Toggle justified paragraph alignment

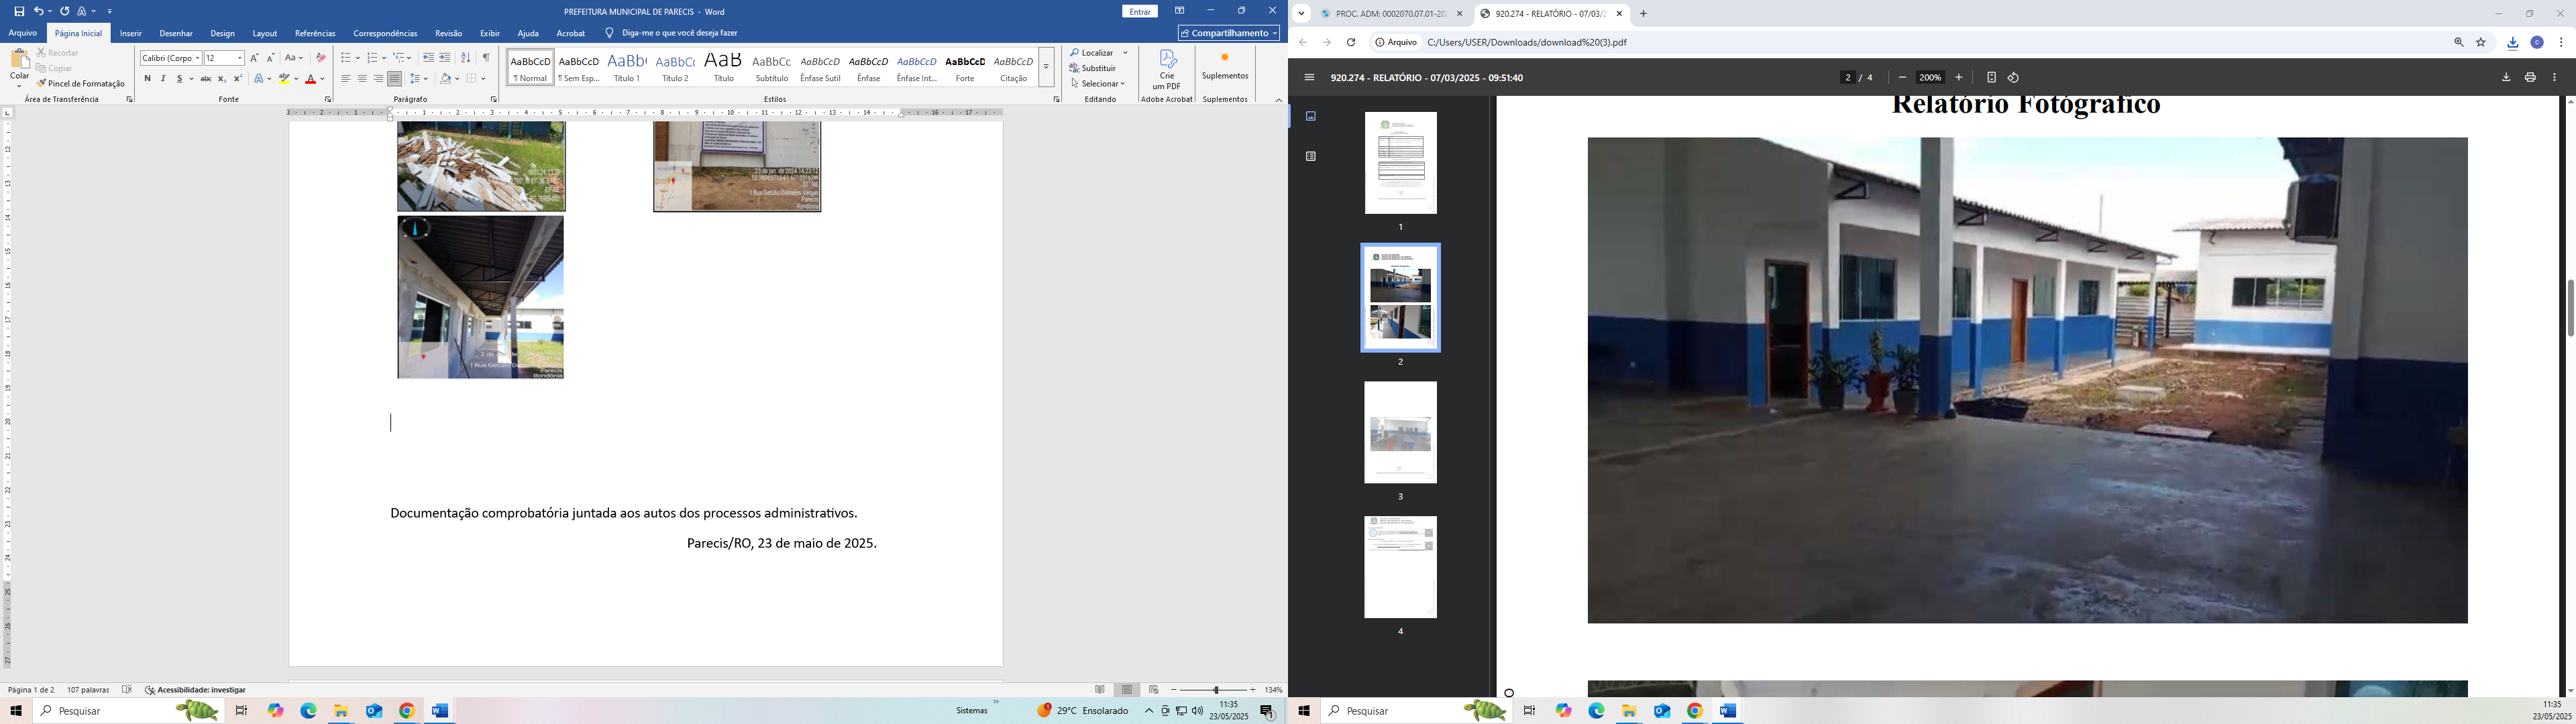(x=394, y=79)
